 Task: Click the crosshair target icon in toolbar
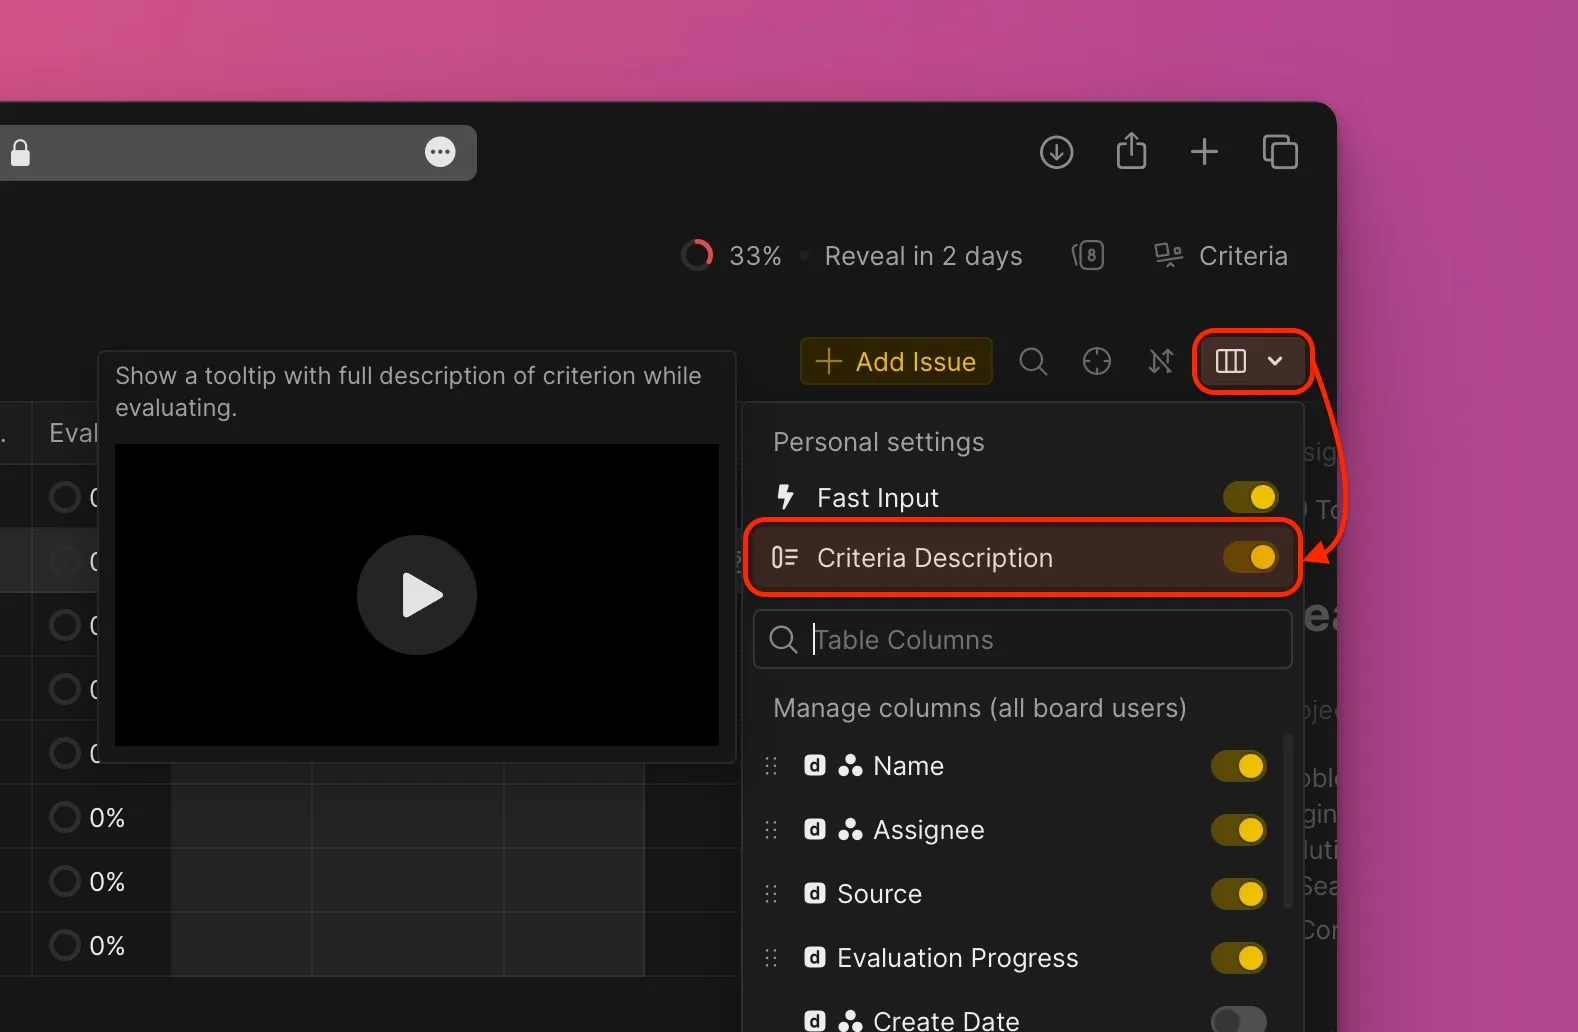tap(1097, 361)
